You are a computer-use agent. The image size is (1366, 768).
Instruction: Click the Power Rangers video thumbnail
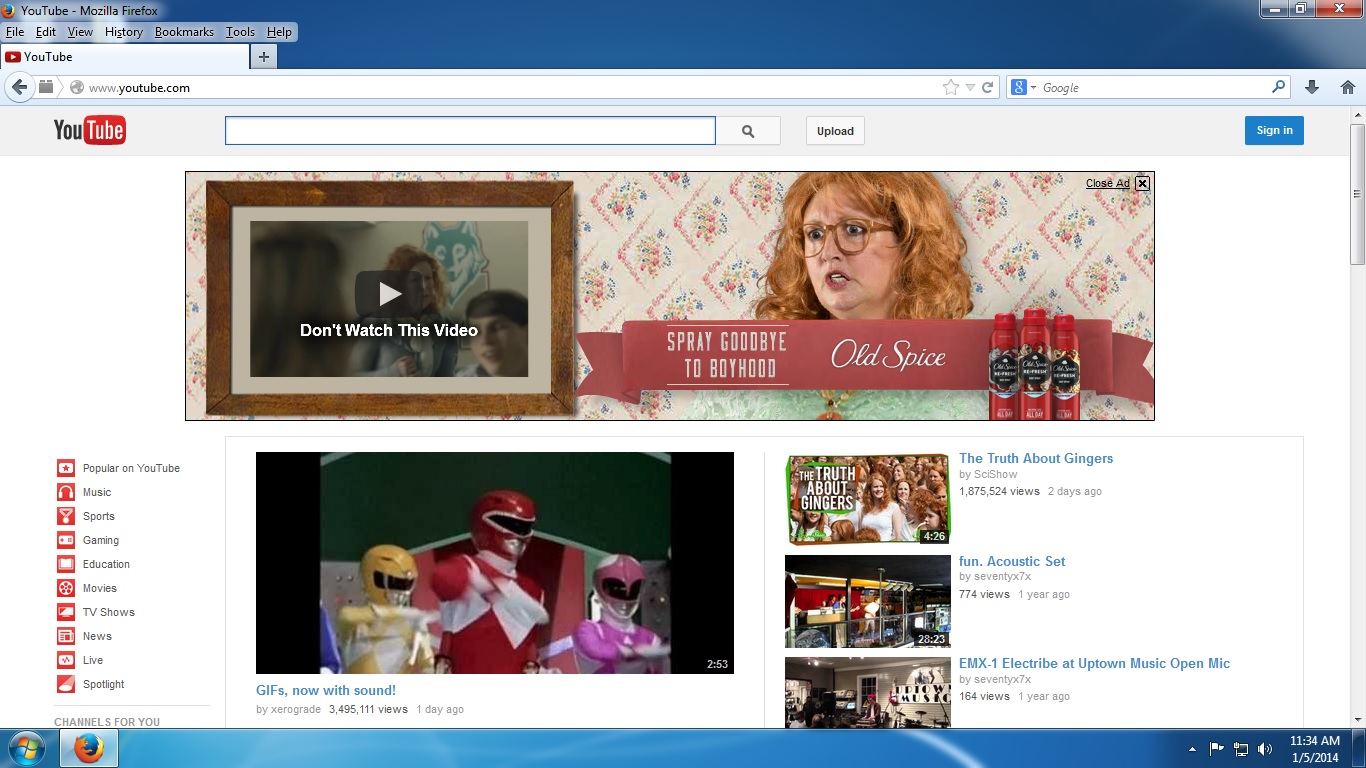coord(495,563)
